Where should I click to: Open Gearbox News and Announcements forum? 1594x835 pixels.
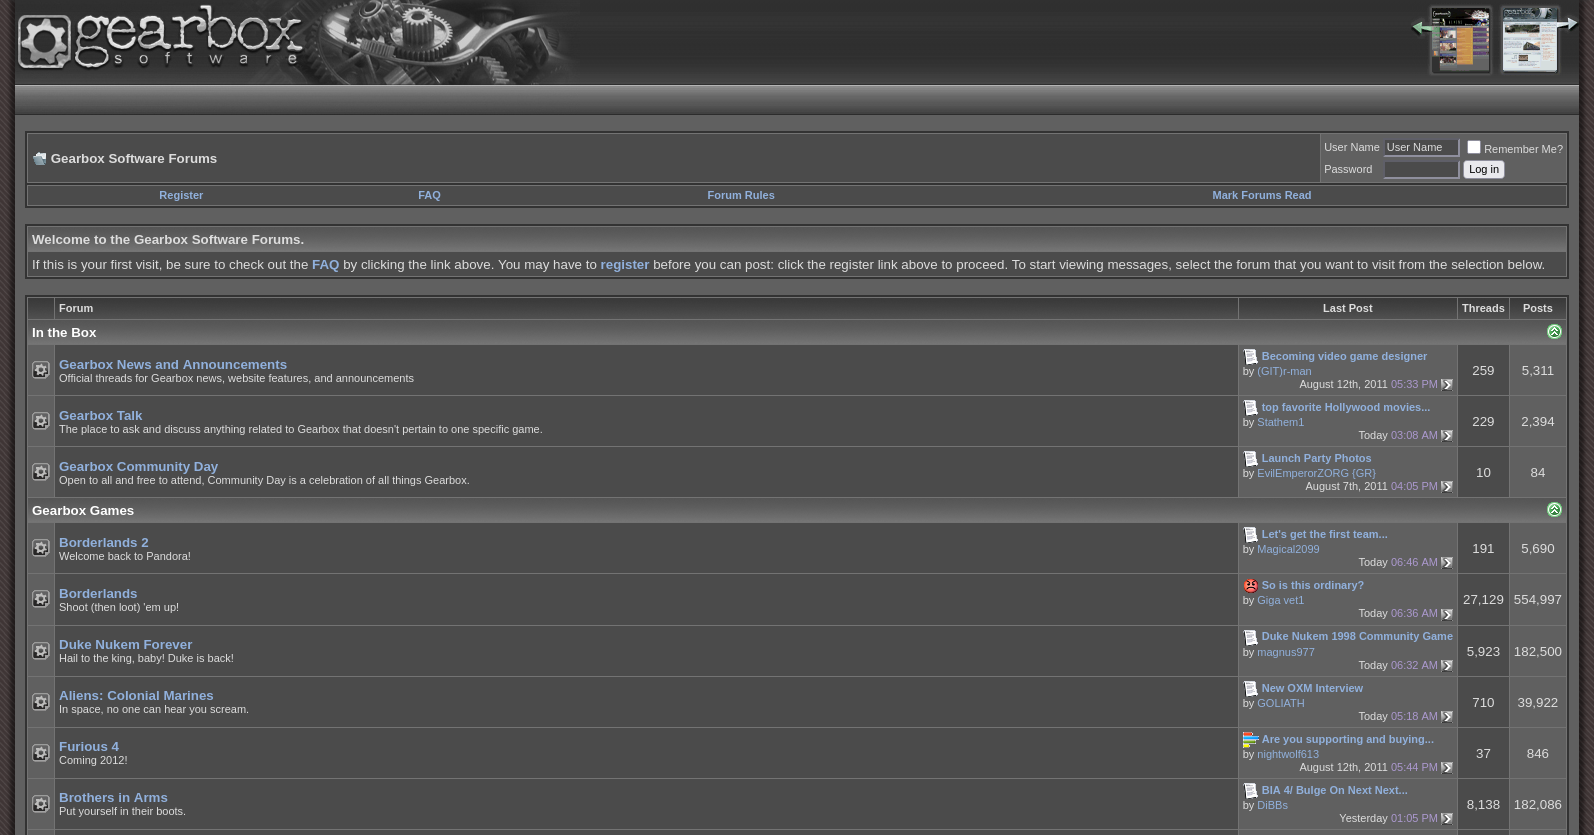pos(173,364)
